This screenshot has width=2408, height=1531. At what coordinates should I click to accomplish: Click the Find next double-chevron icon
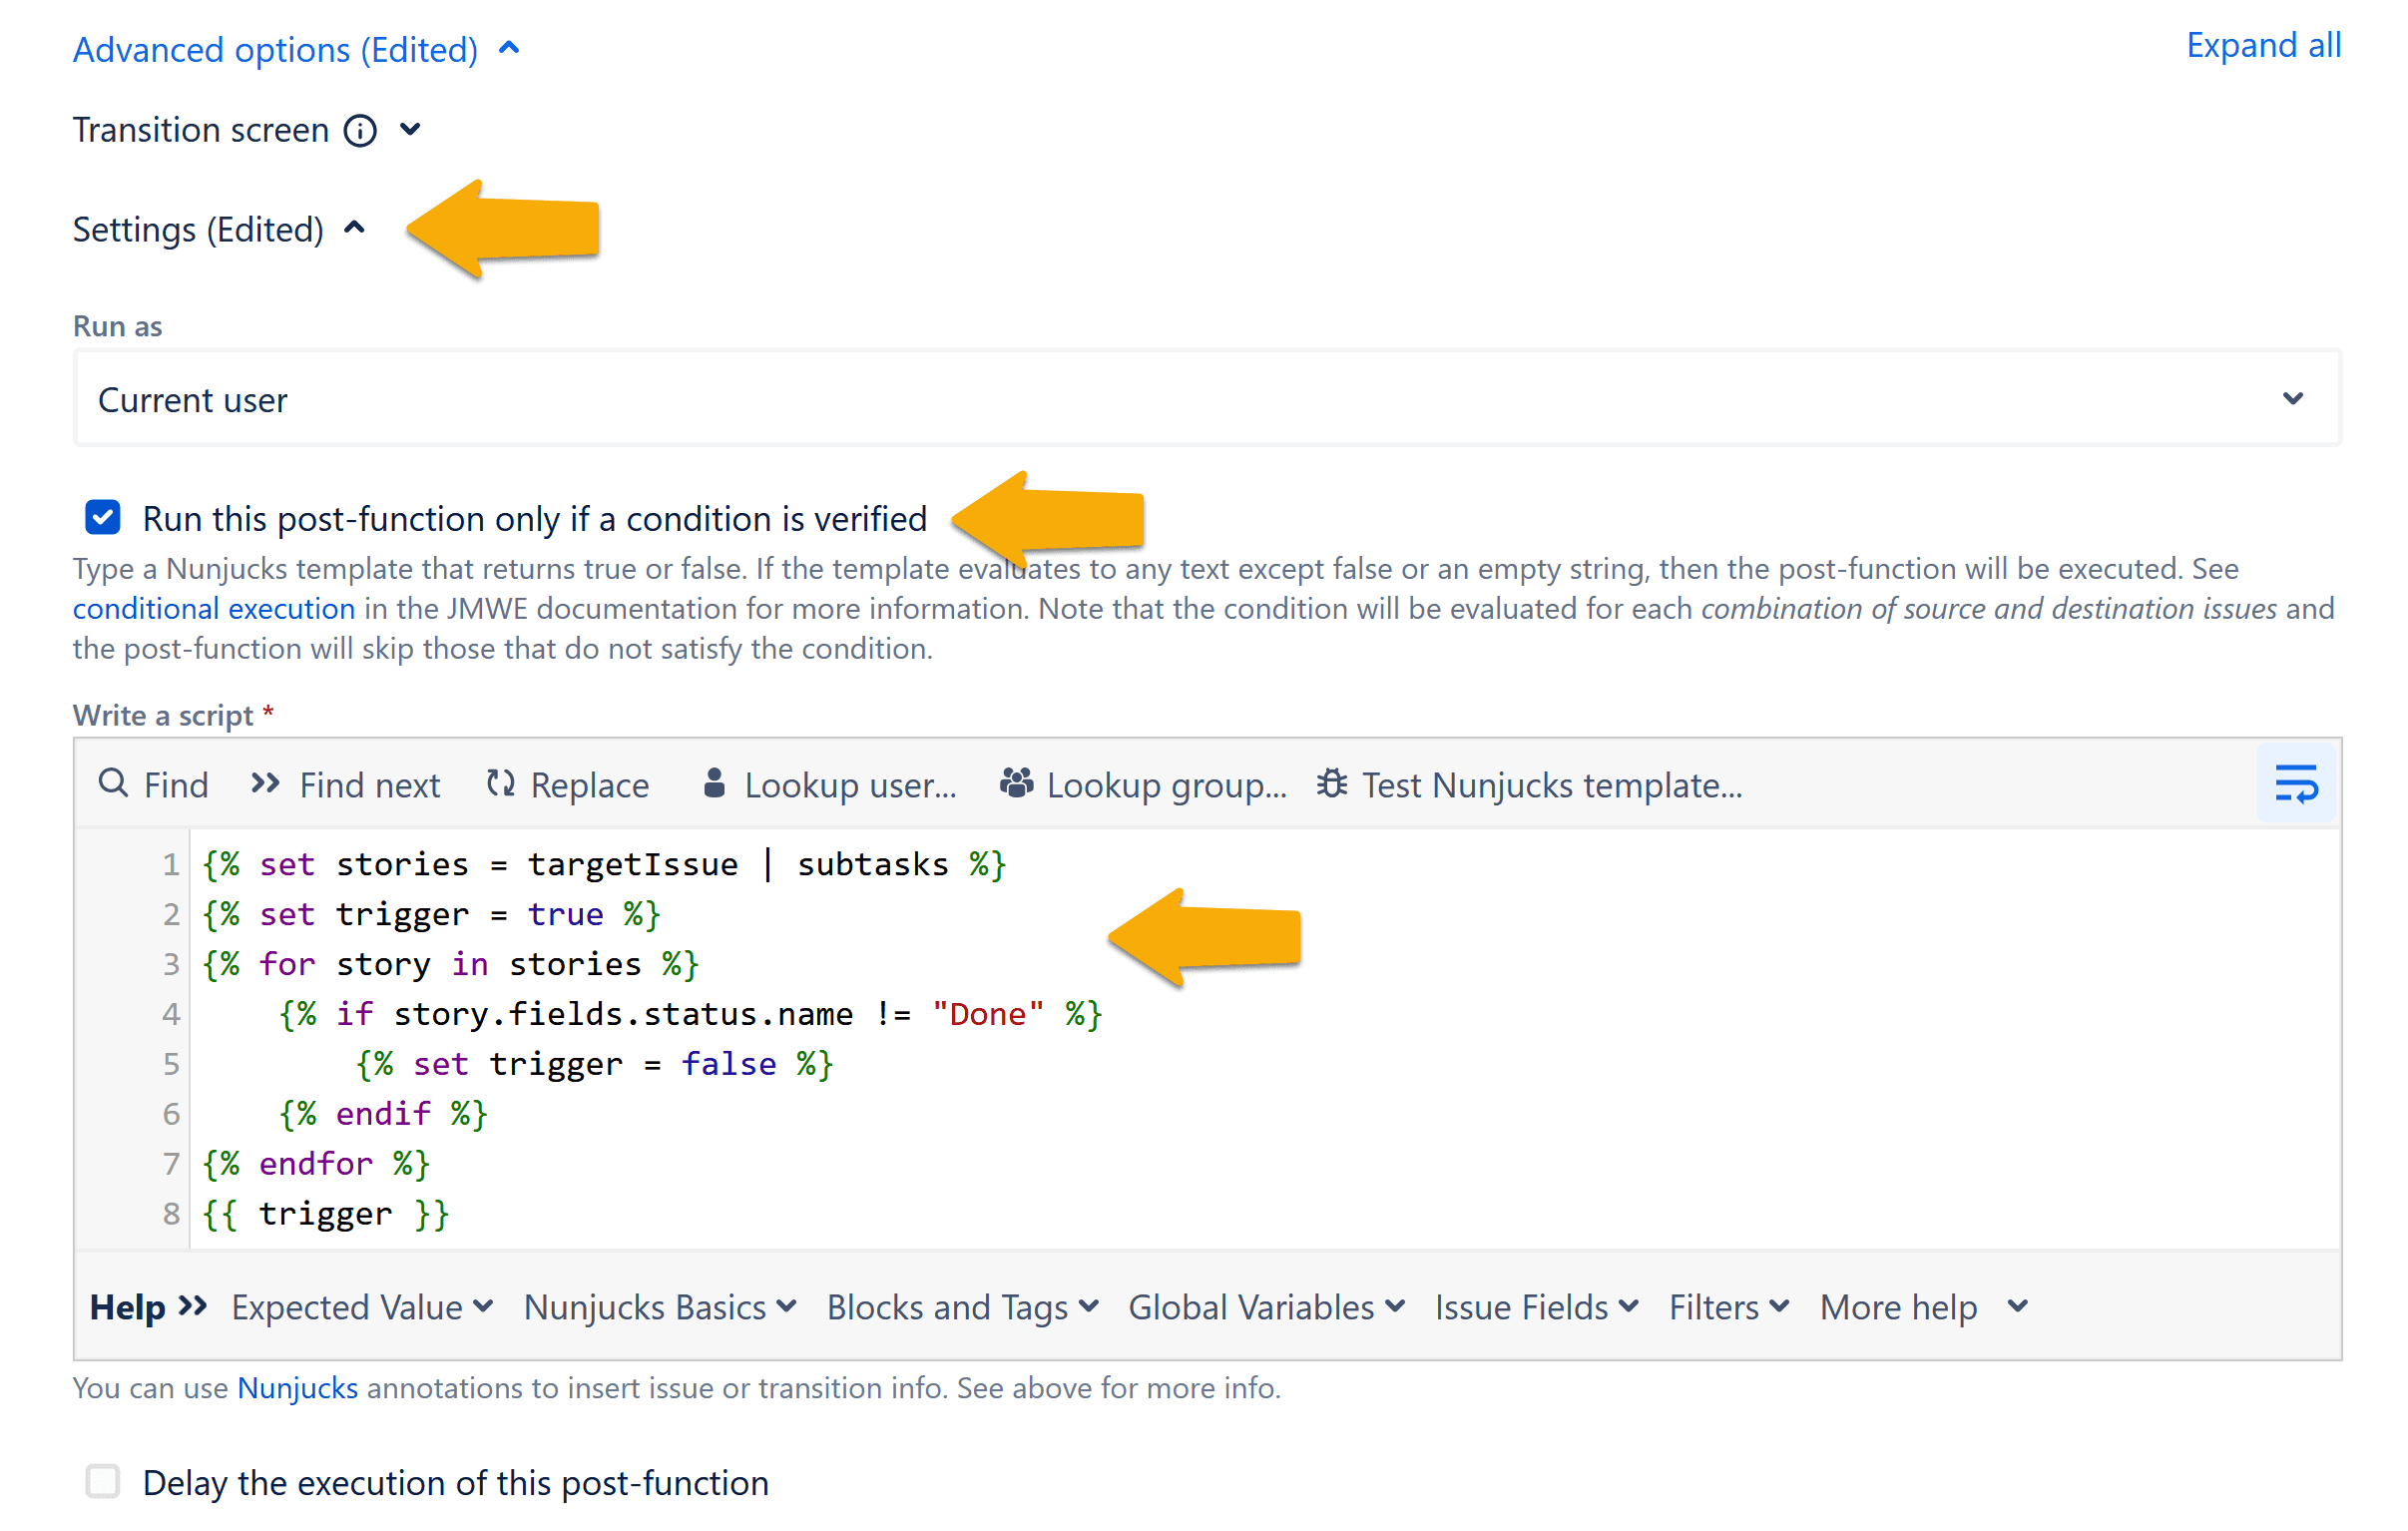(265, 783)
